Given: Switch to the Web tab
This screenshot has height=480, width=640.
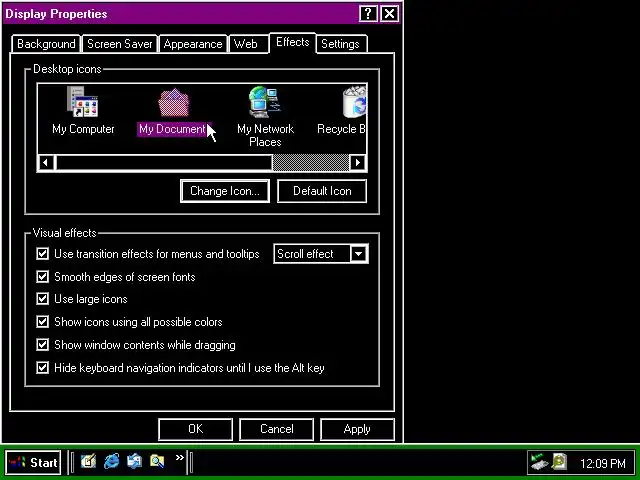Looking at the screenshot, I should pyautogui.click(x=246, y=44).
